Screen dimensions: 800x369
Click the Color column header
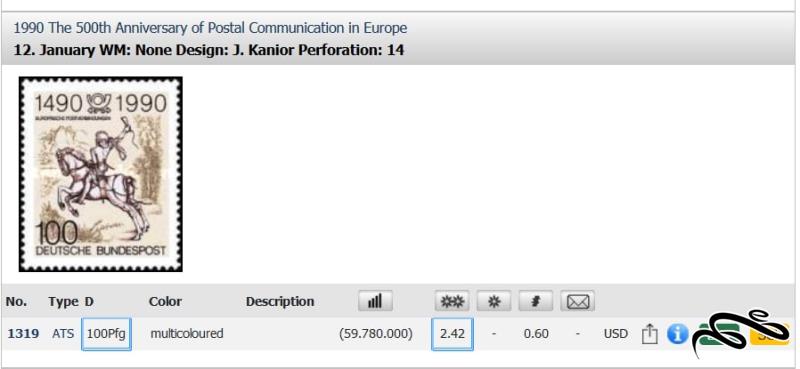[x=165, y=302]
